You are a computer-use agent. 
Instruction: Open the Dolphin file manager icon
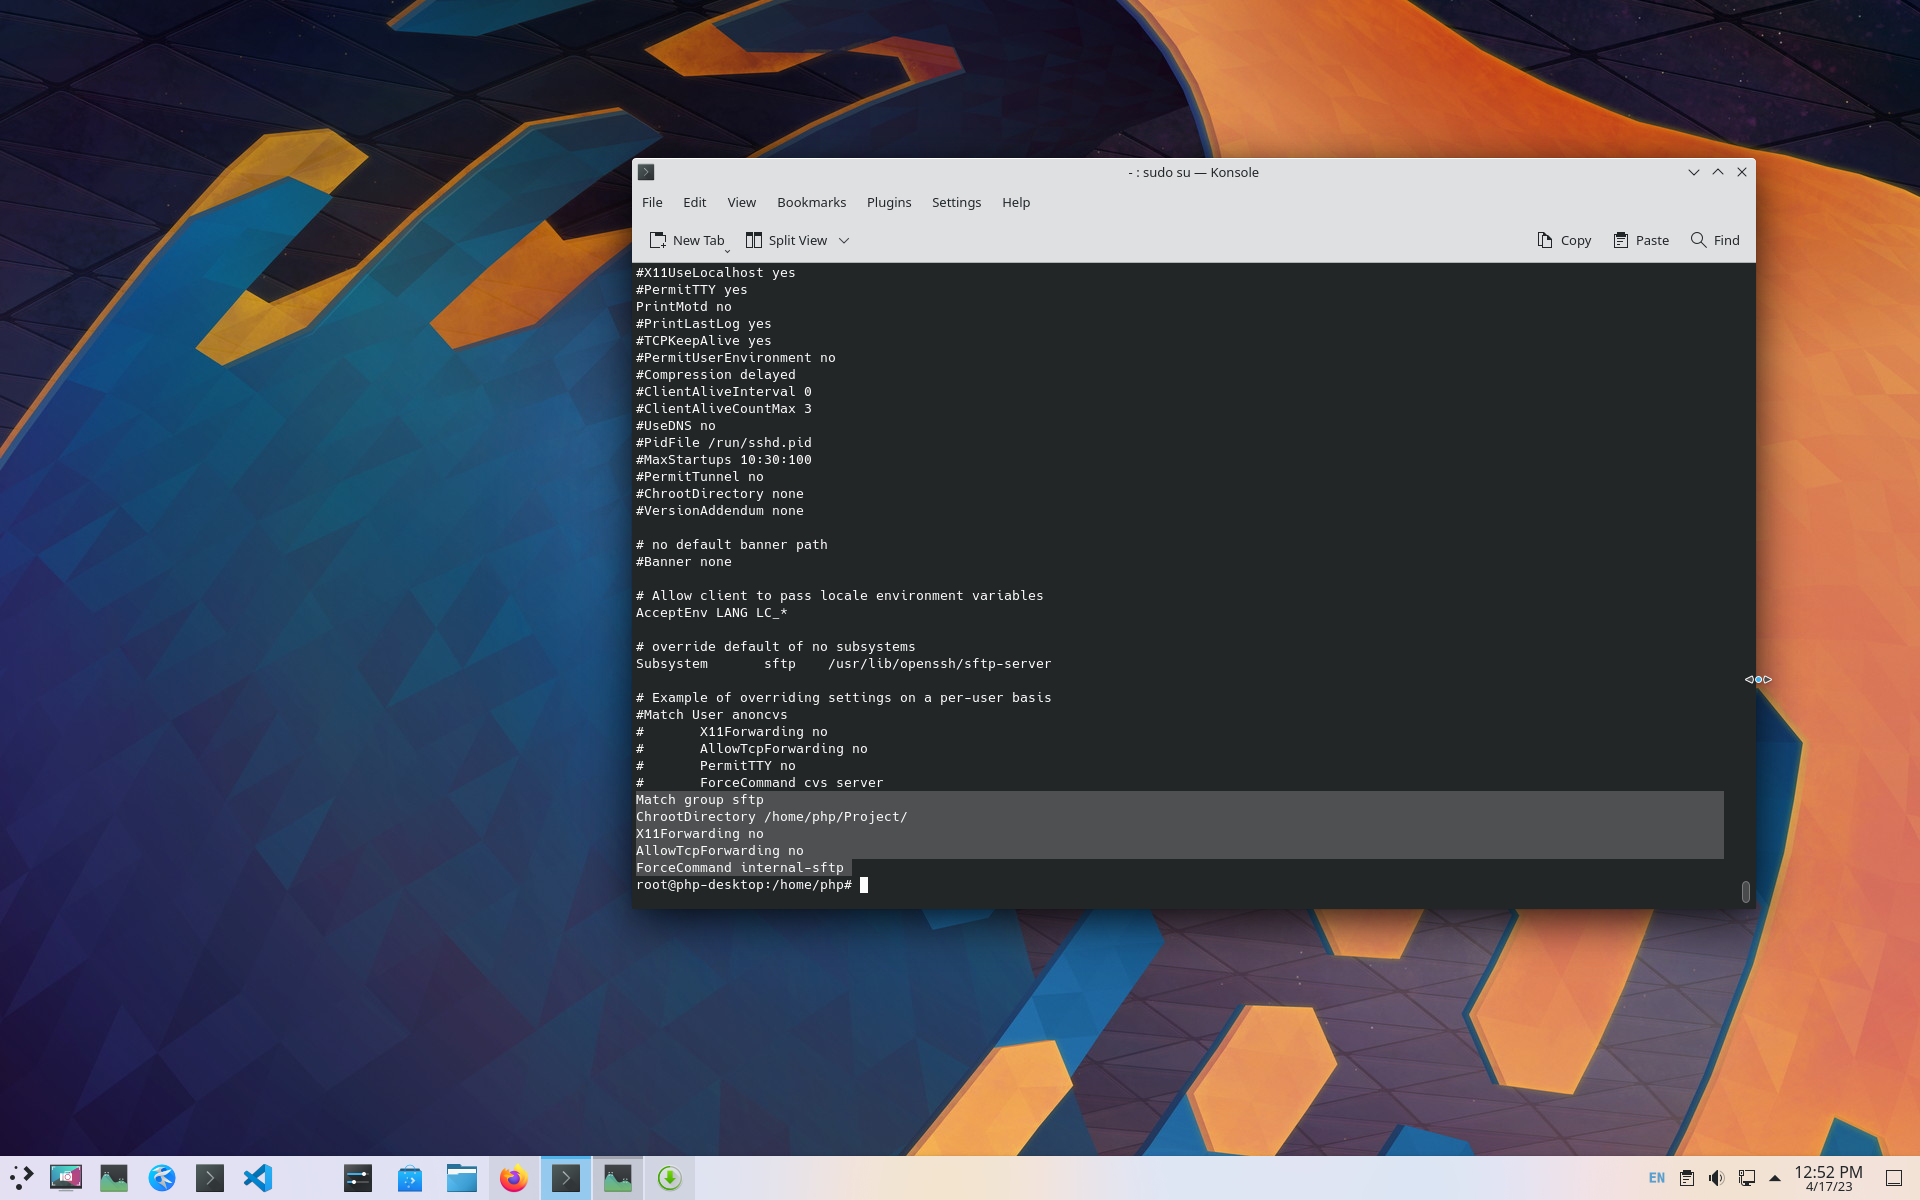tap(461, 1178)
